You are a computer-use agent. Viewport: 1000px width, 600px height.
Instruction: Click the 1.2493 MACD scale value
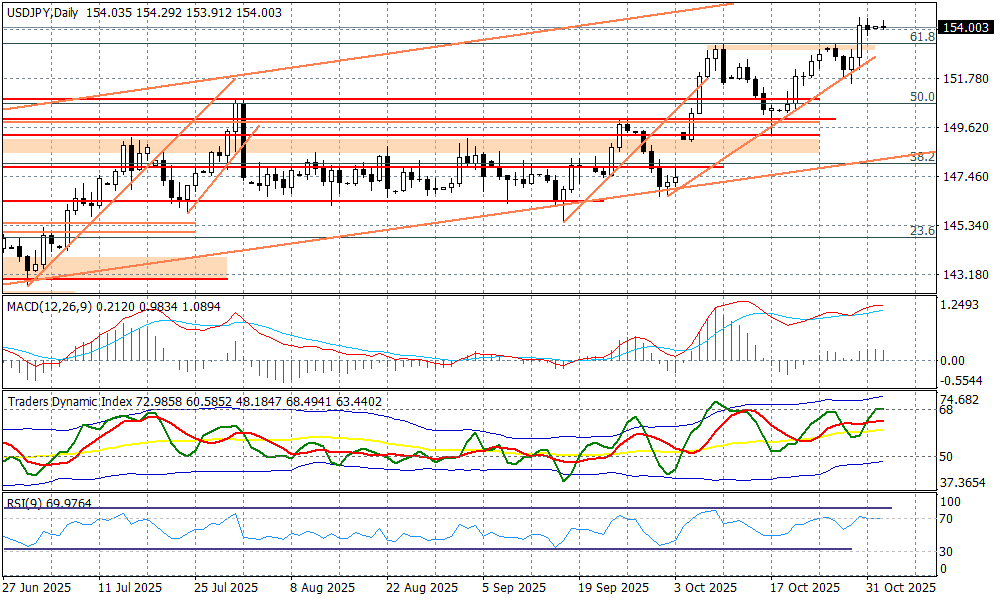click(x=961, y=305)
